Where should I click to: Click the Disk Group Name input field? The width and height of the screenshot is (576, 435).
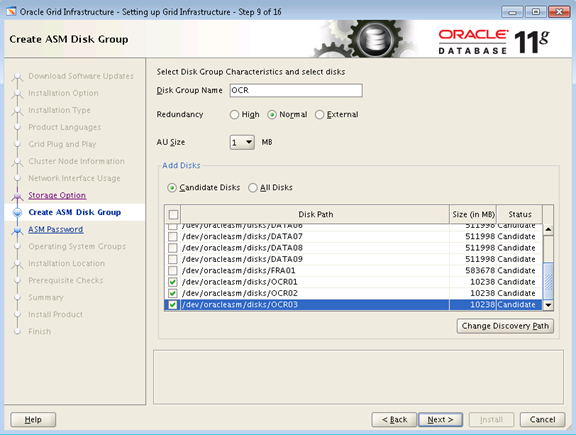(296, 90)
